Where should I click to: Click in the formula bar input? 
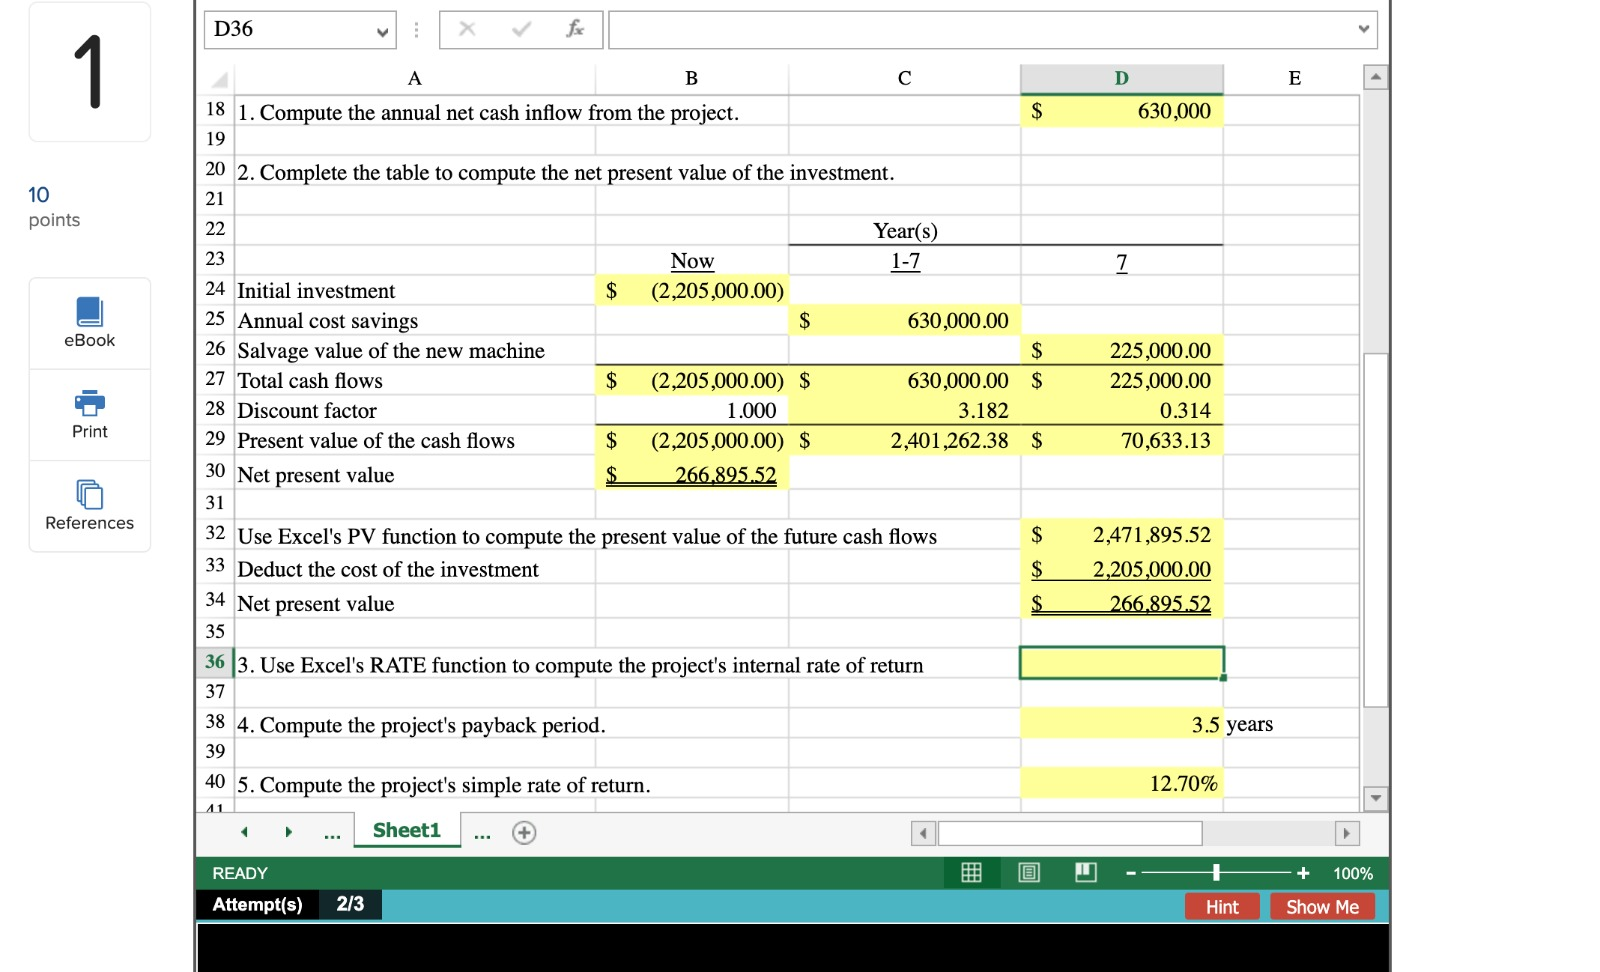(980, 30)
